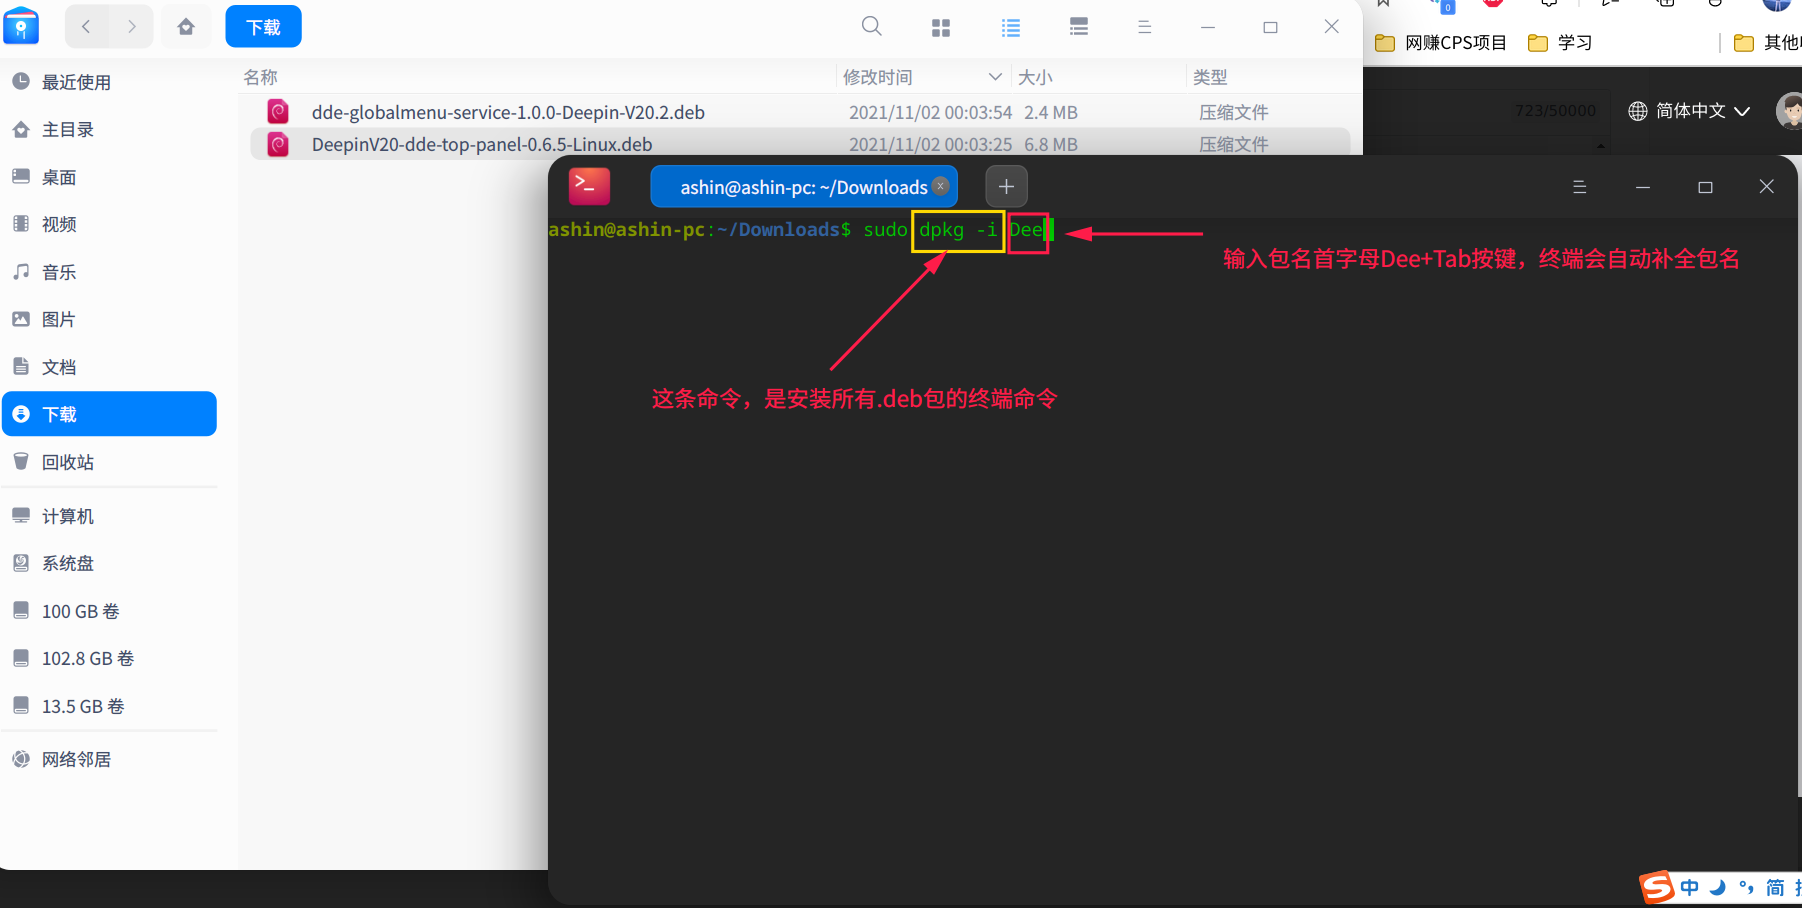The height and width of the screenshot is (908, 1802).
Task: Click the terminal app icon
Action: tap(589, 186)
